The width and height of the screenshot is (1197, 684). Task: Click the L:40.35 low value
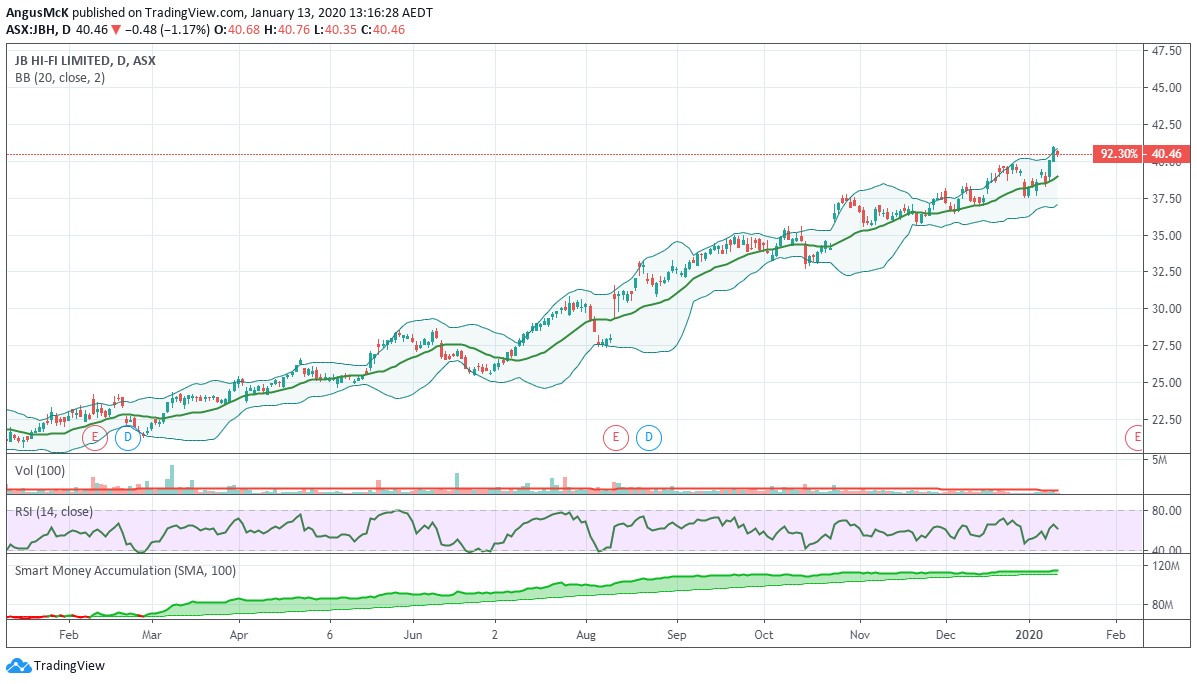point(334,30)
